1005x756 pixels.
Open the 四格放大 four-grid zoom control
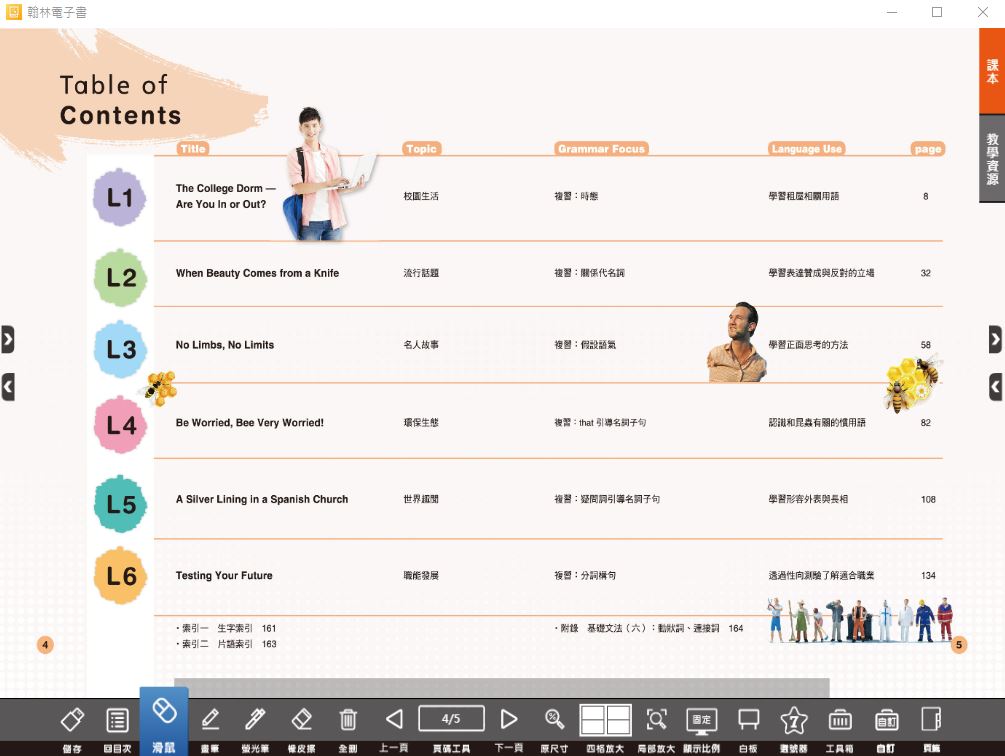coord(605,719)
